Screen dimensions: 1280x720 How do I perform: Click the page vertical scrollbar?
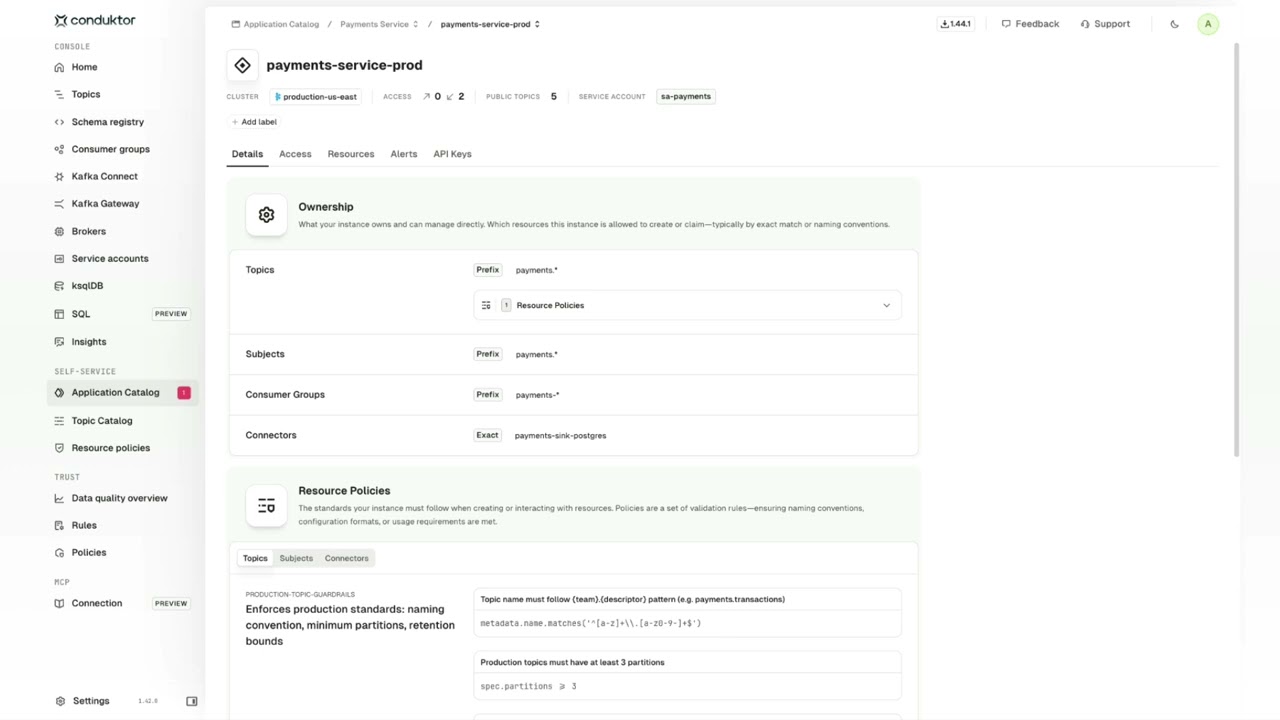[1237, 250]
